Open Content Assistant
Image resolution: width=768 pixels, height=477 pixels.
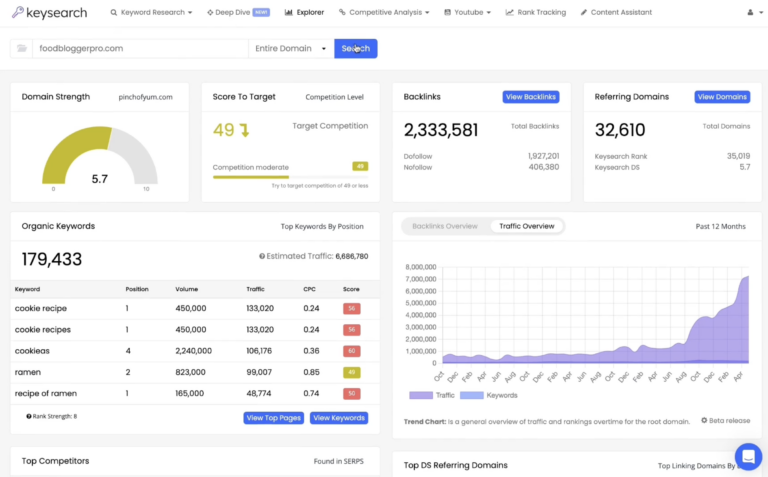coord(616,12)
